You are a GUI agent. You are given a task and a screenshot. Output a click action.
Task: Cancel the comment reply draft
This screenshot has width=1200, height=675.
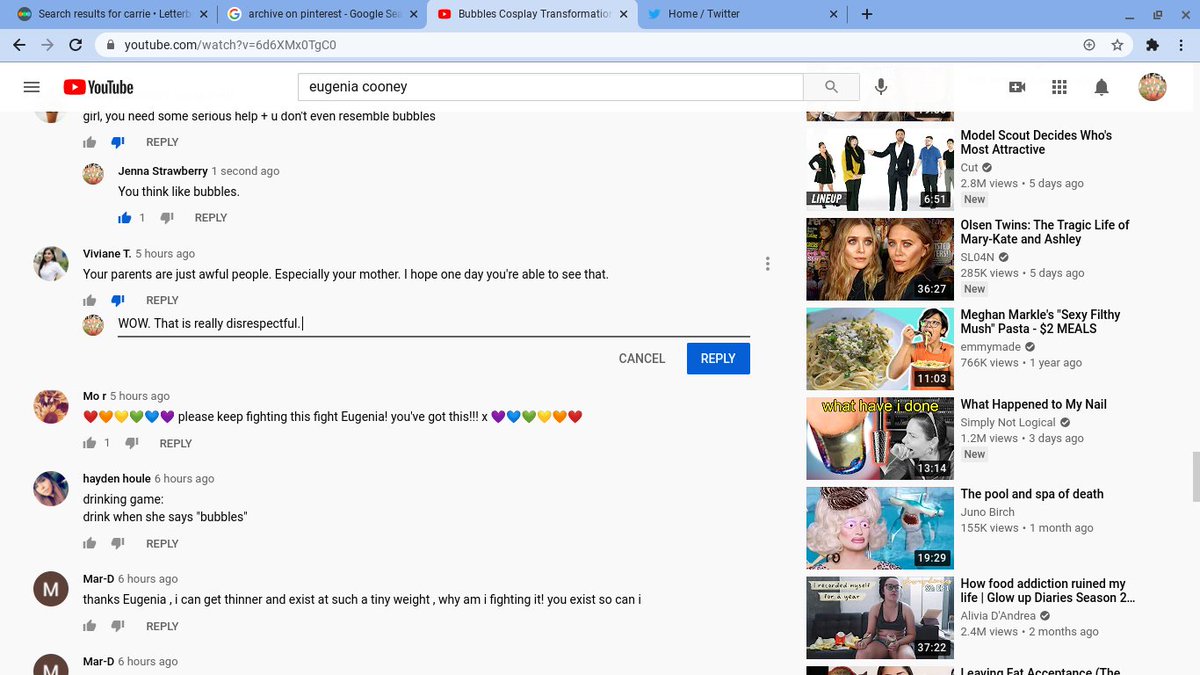click(x=640, y=358)
